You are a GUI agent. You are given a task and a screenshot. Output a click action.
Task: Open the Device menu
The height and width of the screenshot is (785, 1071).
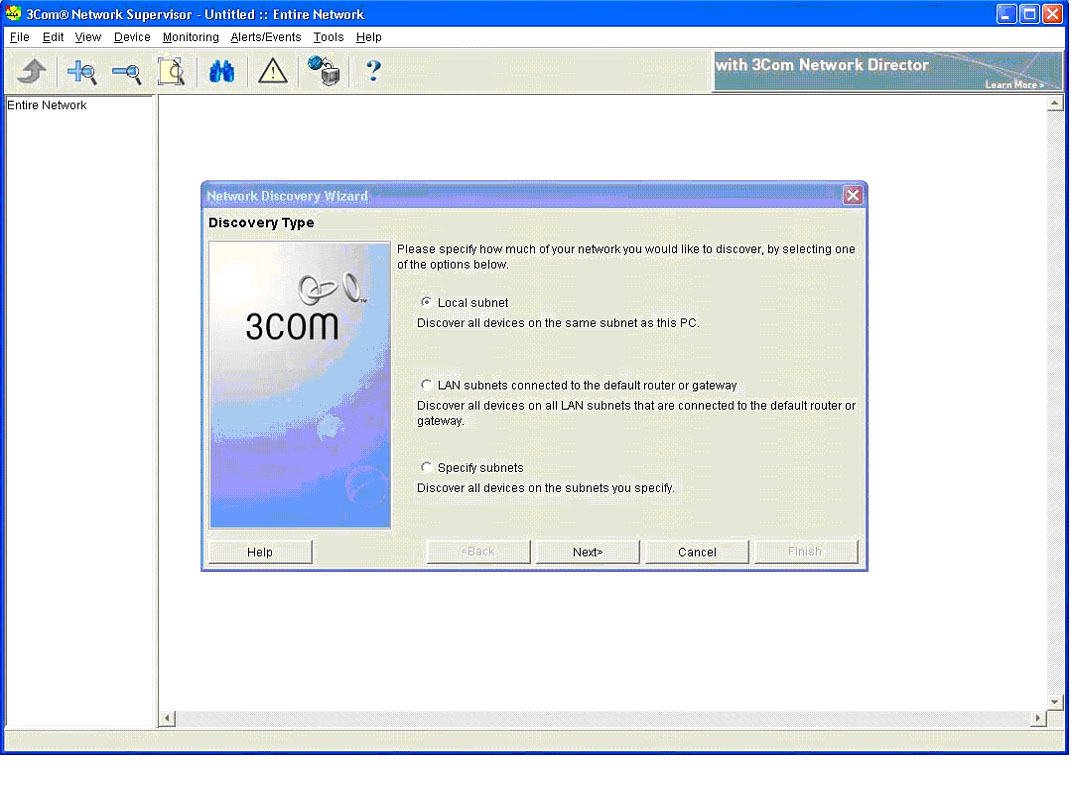(x=132, y=37)
